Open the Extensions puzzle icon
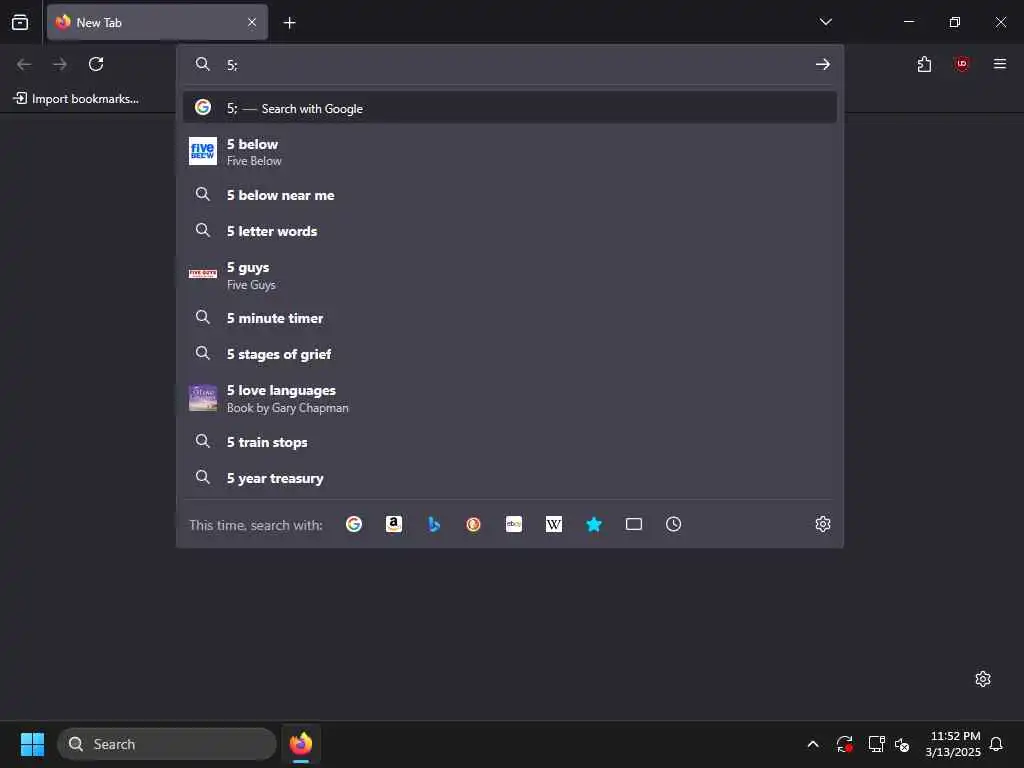 [924, 64]
